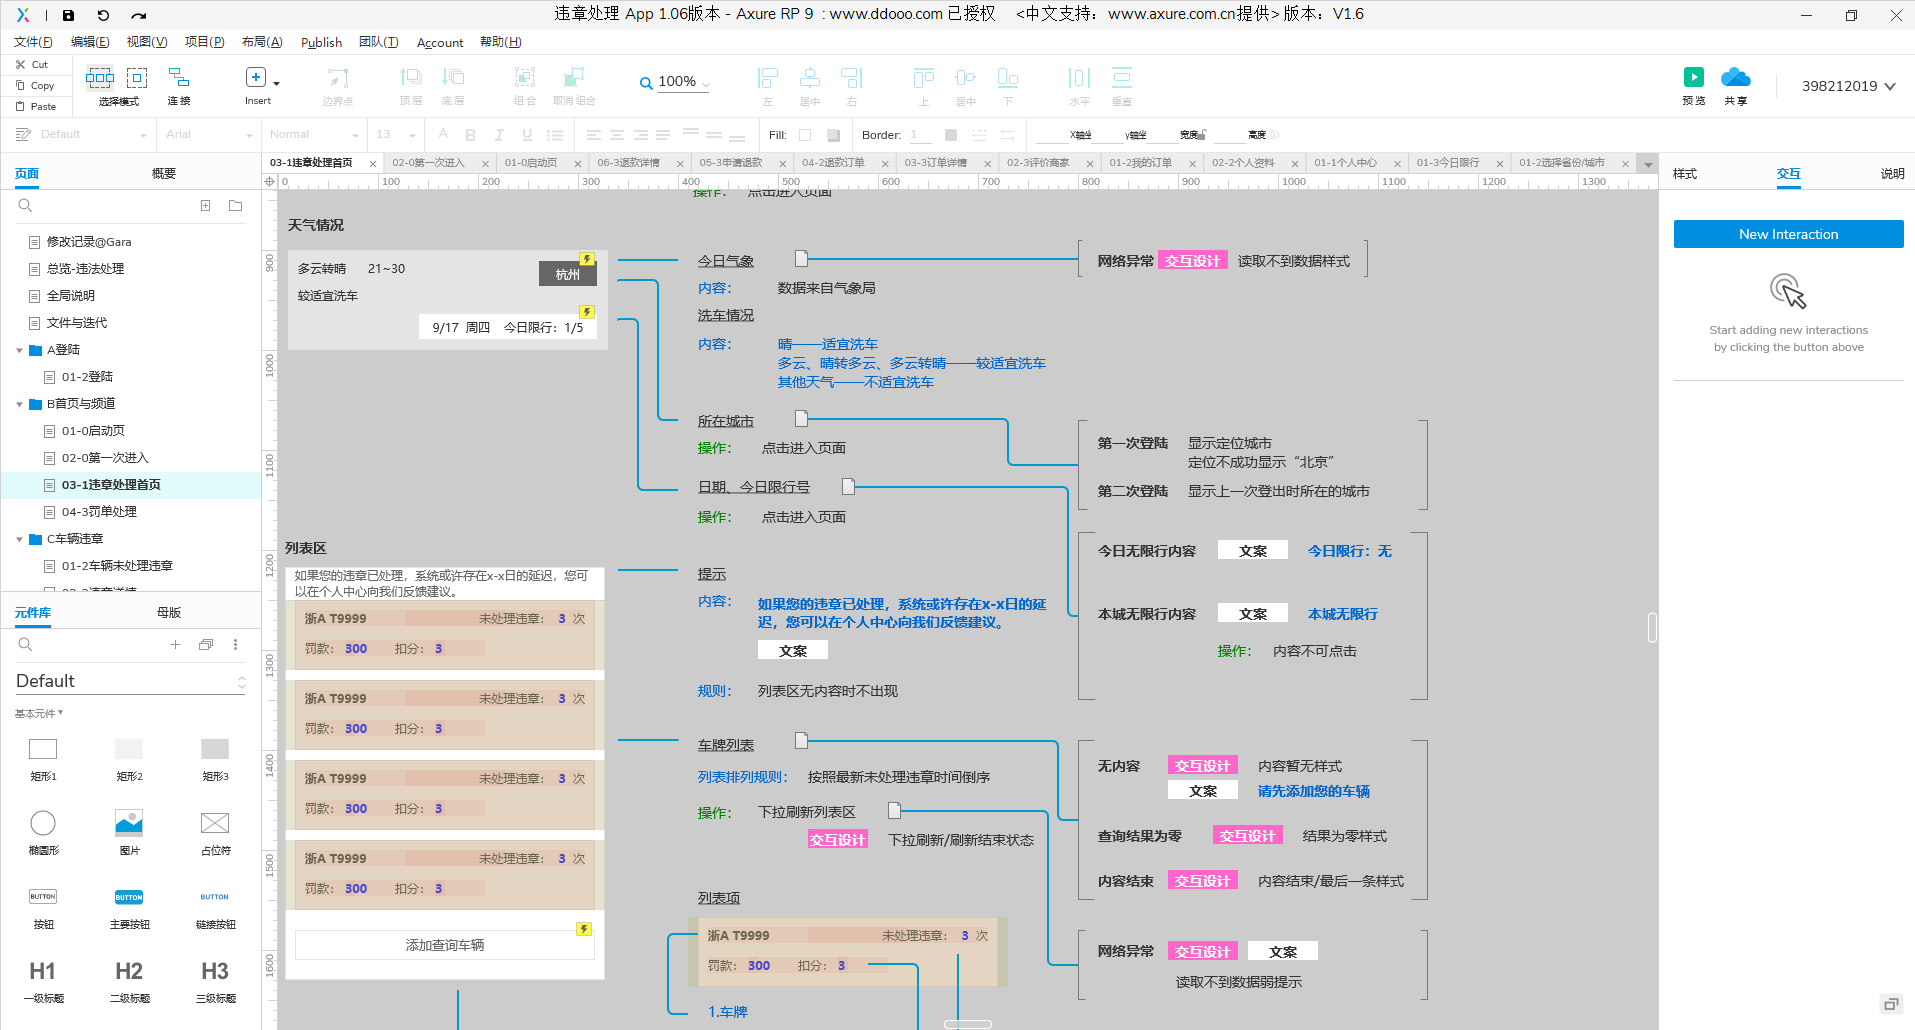
Task: Click the white Fill color swatch
Action: [x=805, y=135]
